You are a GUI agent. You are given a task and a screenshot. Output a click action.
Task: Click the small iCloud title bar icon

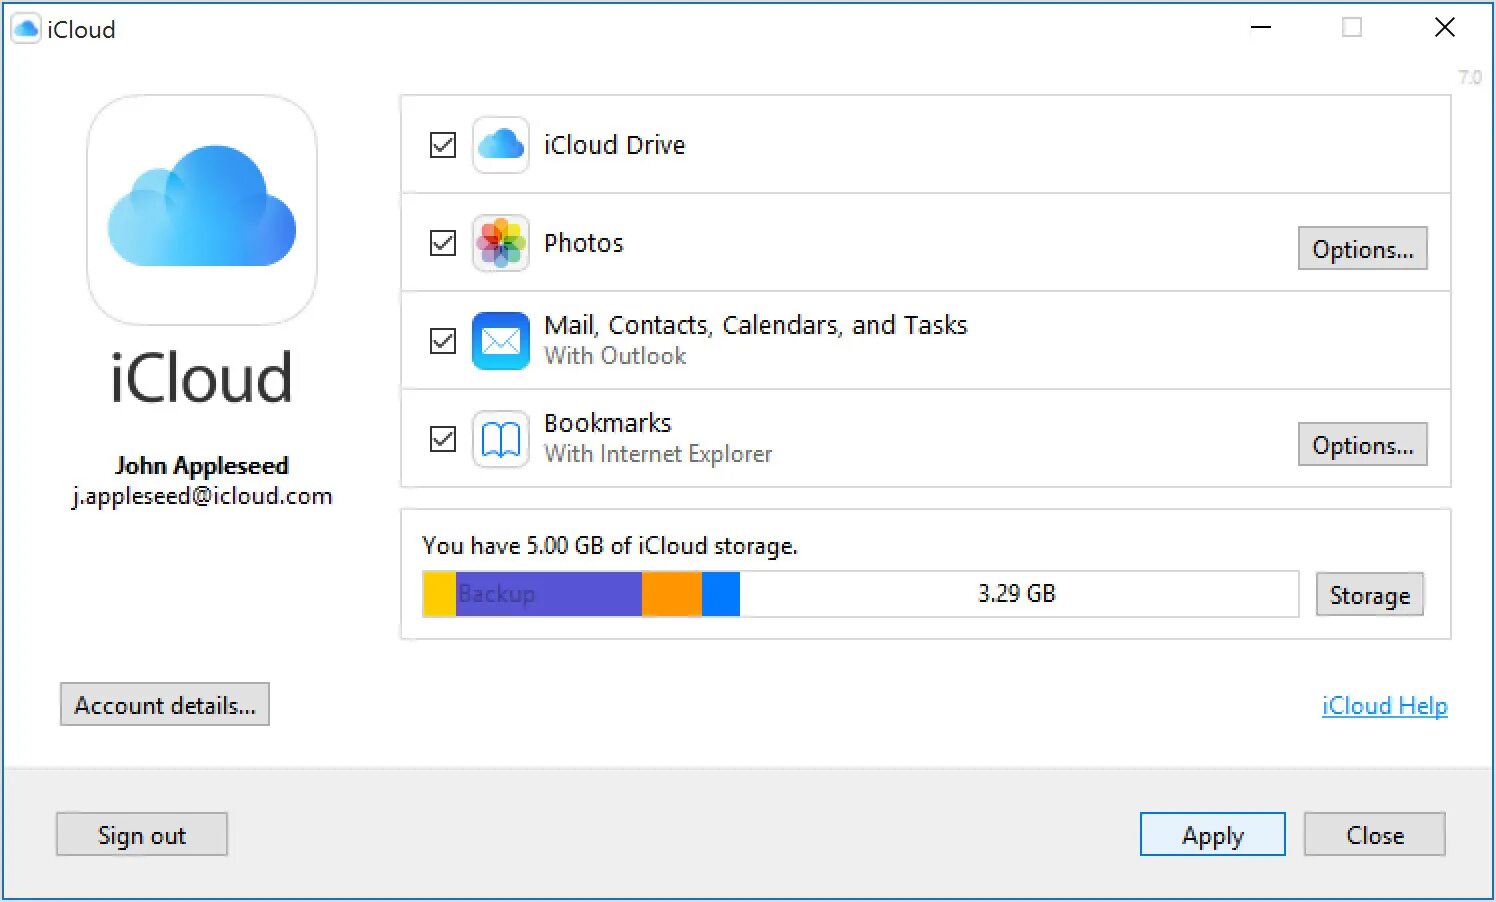pyautogui.click(x=25, y=29)
